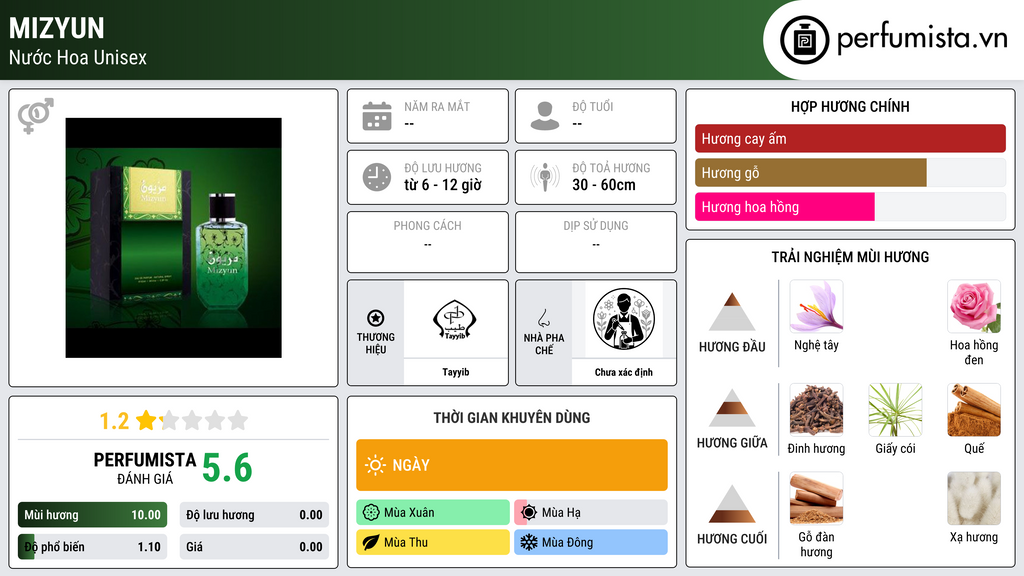Click the Phong cách box

[428, 242]
